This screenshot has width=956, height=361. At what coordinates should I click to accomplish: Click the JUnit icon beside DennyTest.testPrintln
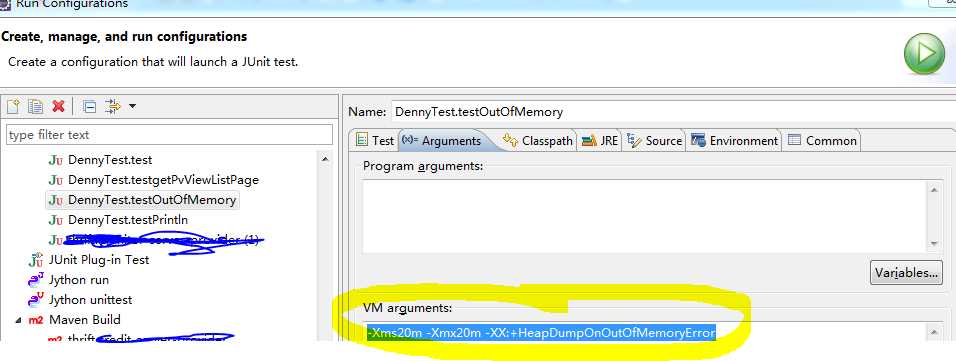point(56,220)
